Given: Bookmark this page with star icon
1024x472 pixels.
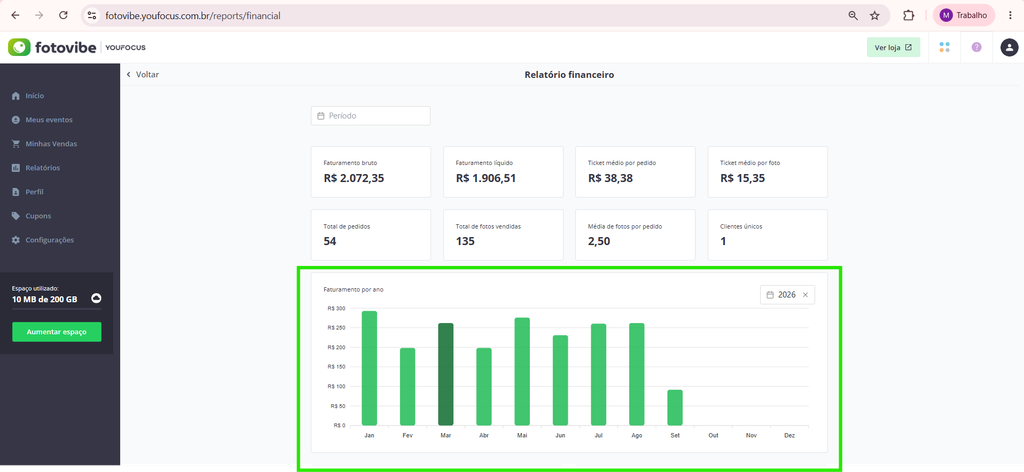Looking at the screenshot, I should pos(874,16).
